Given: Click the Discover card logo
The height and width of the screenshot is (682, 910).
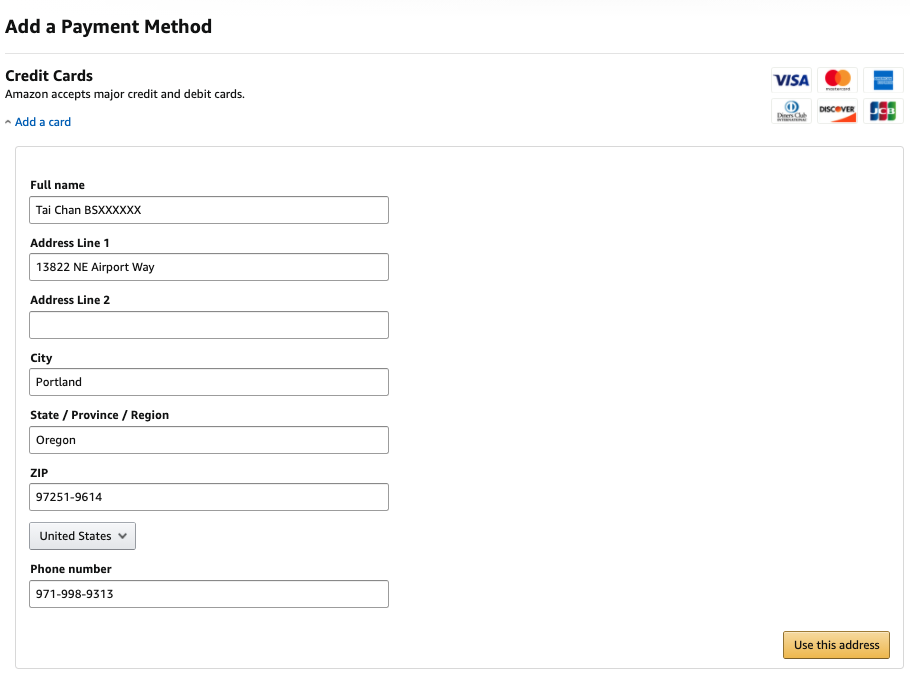Looking at the screenshot, I should [837, 111].
